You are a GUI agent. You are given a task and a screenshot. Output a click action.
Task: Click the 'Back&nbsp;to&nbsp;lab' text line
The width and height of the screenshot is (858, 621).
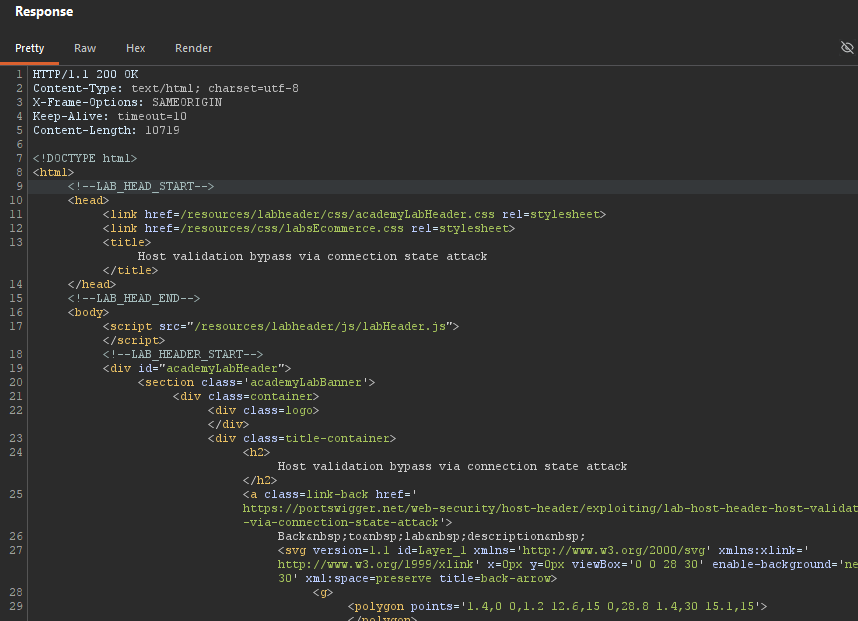pyautogui.click(x=432, y=536)
